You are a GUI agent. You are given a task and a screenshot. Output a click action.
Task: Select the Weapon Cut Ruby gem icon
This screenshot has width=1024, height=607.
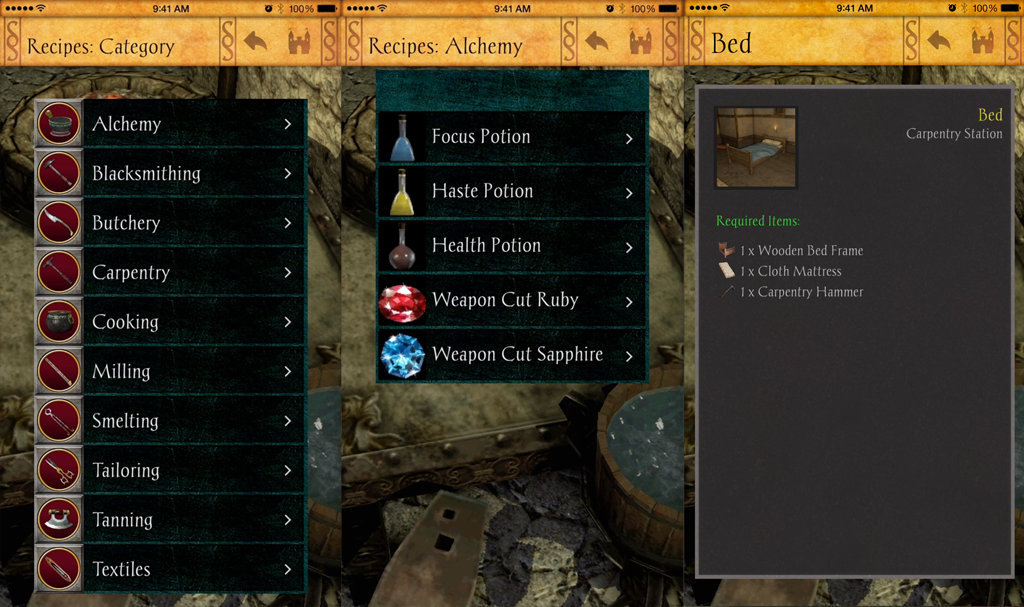coord(402,303)
